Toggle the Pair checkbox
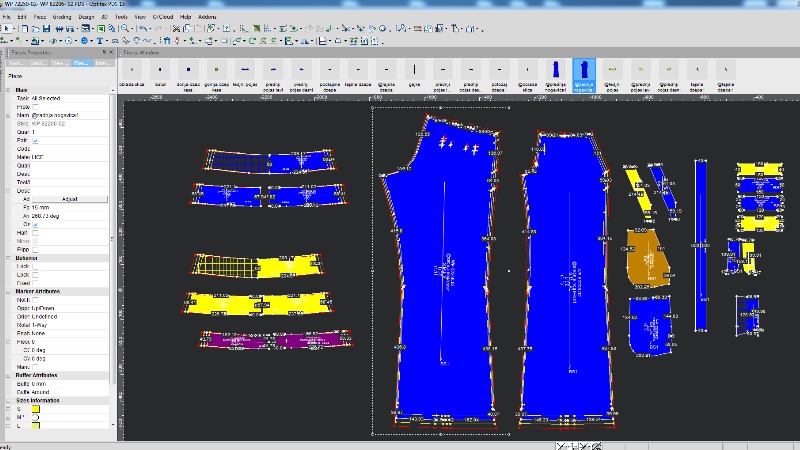The height and width of the screenshot is (450, 800). [x=35, y=140]
